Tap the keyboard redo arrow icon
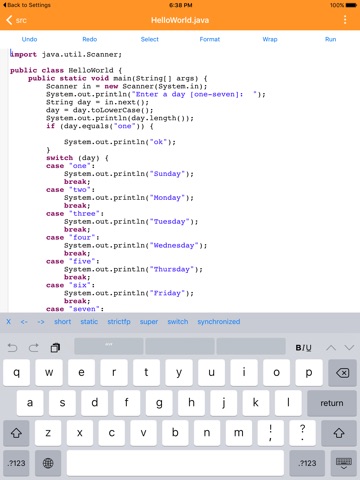The image size is (360, 480). coord(33,348)
